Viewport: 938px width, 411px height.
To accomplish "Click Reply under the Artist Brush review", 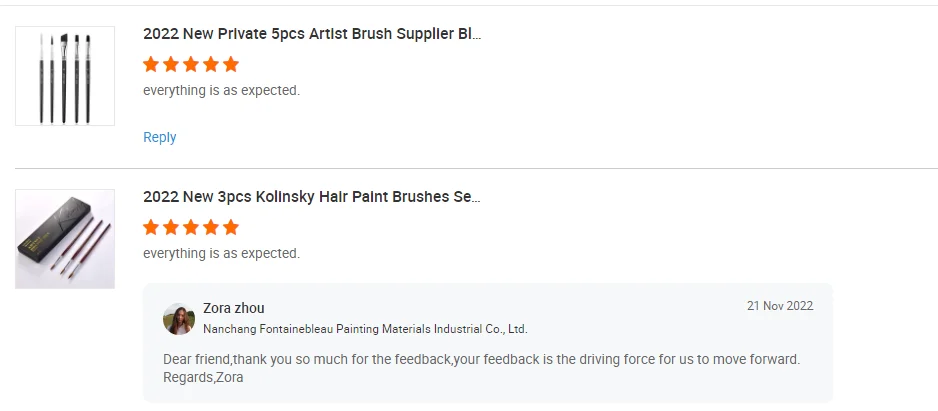I will [x=160, y=137].
